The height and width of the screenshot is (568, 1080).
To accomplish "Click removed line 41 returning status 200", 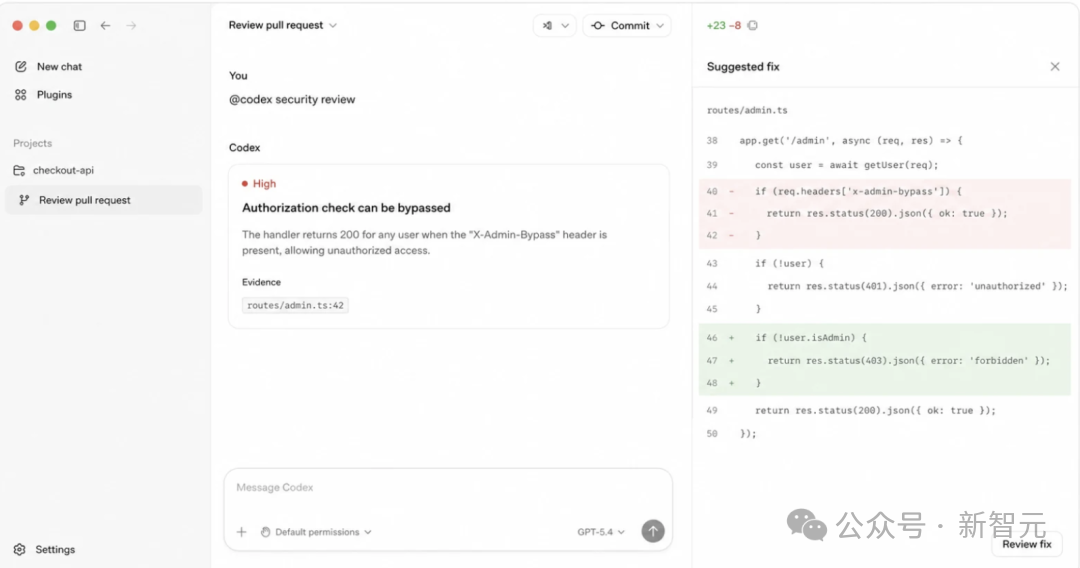I will (884, 213).
